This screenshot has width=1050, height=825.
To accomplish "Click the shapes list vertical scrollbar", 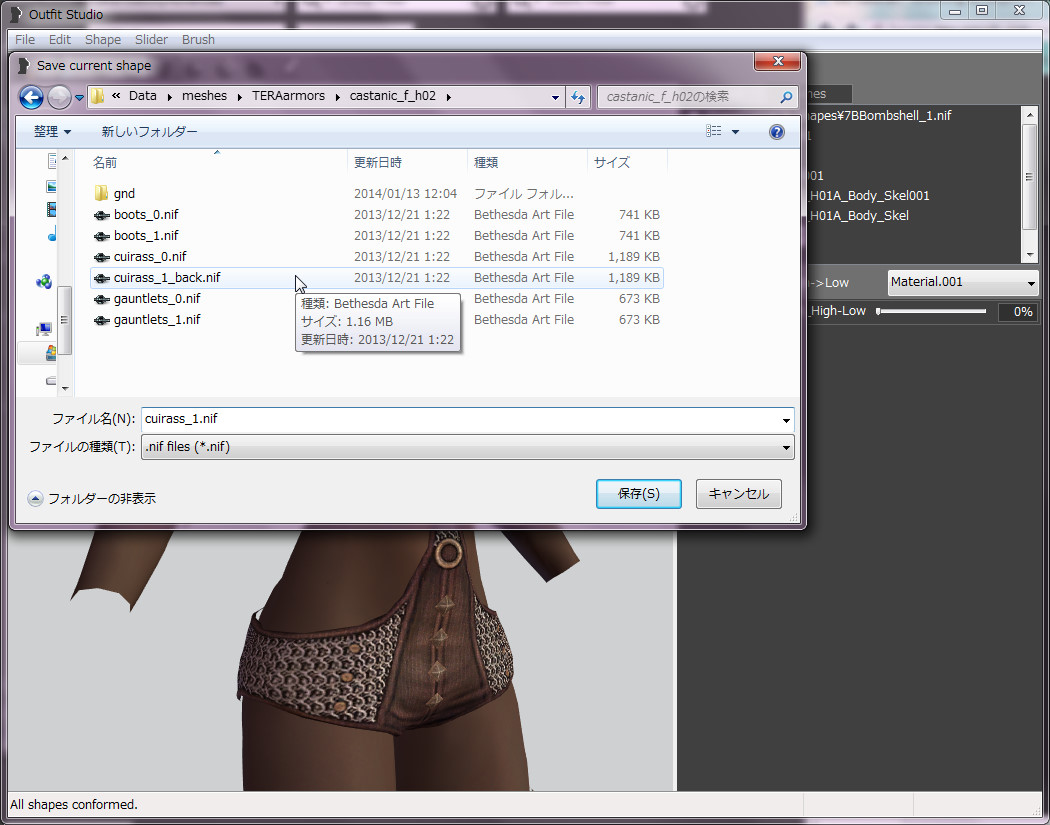I will pyautogui.click(x=1030, y=184).
